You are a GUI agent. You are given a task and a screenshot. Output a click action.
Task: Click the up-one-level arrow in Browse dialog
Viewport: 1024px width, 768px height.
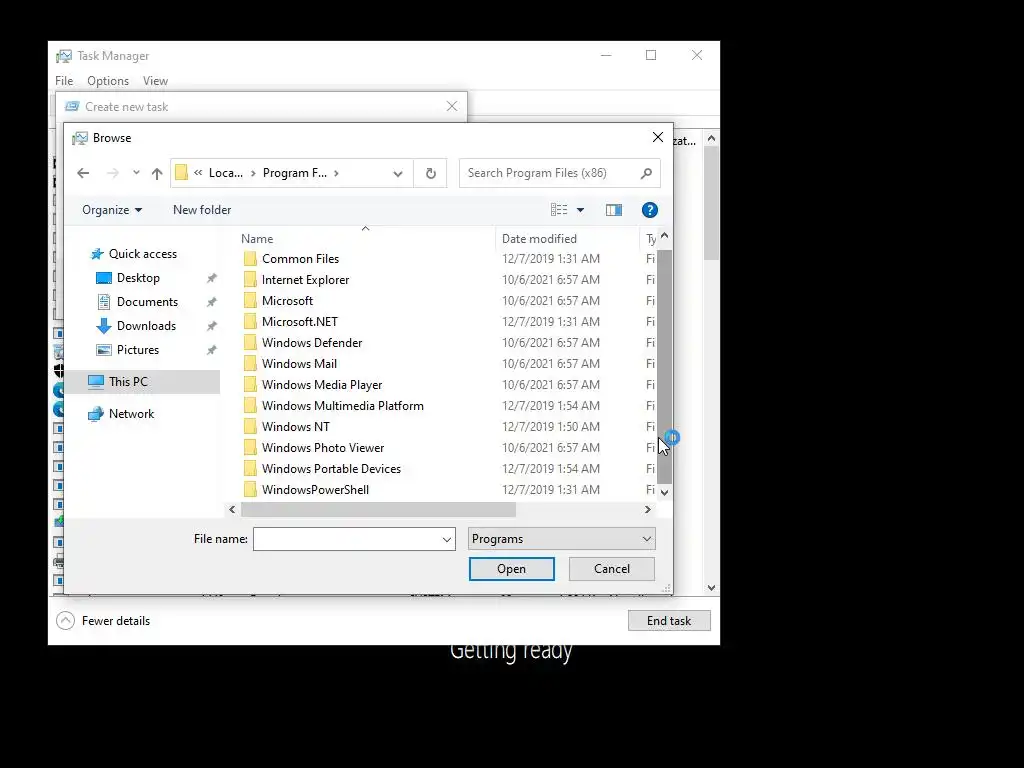point(157,173)
